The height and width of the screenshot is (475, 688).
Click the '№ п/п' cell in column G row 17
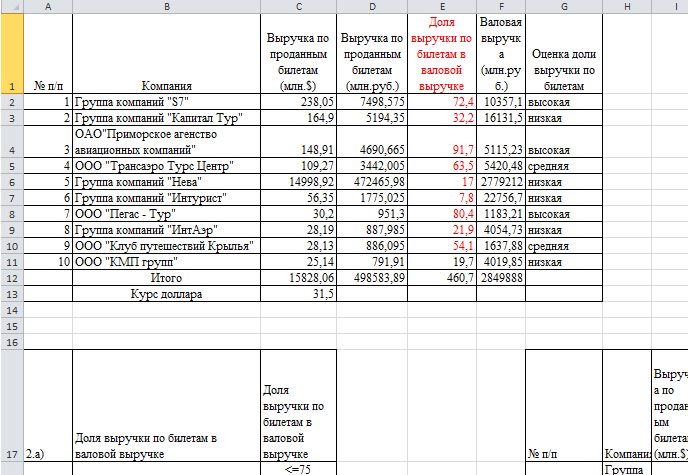coord(564,405)
